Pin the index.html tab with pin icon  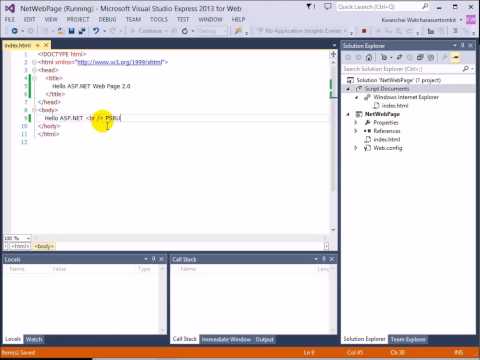[x=38, y=45]
